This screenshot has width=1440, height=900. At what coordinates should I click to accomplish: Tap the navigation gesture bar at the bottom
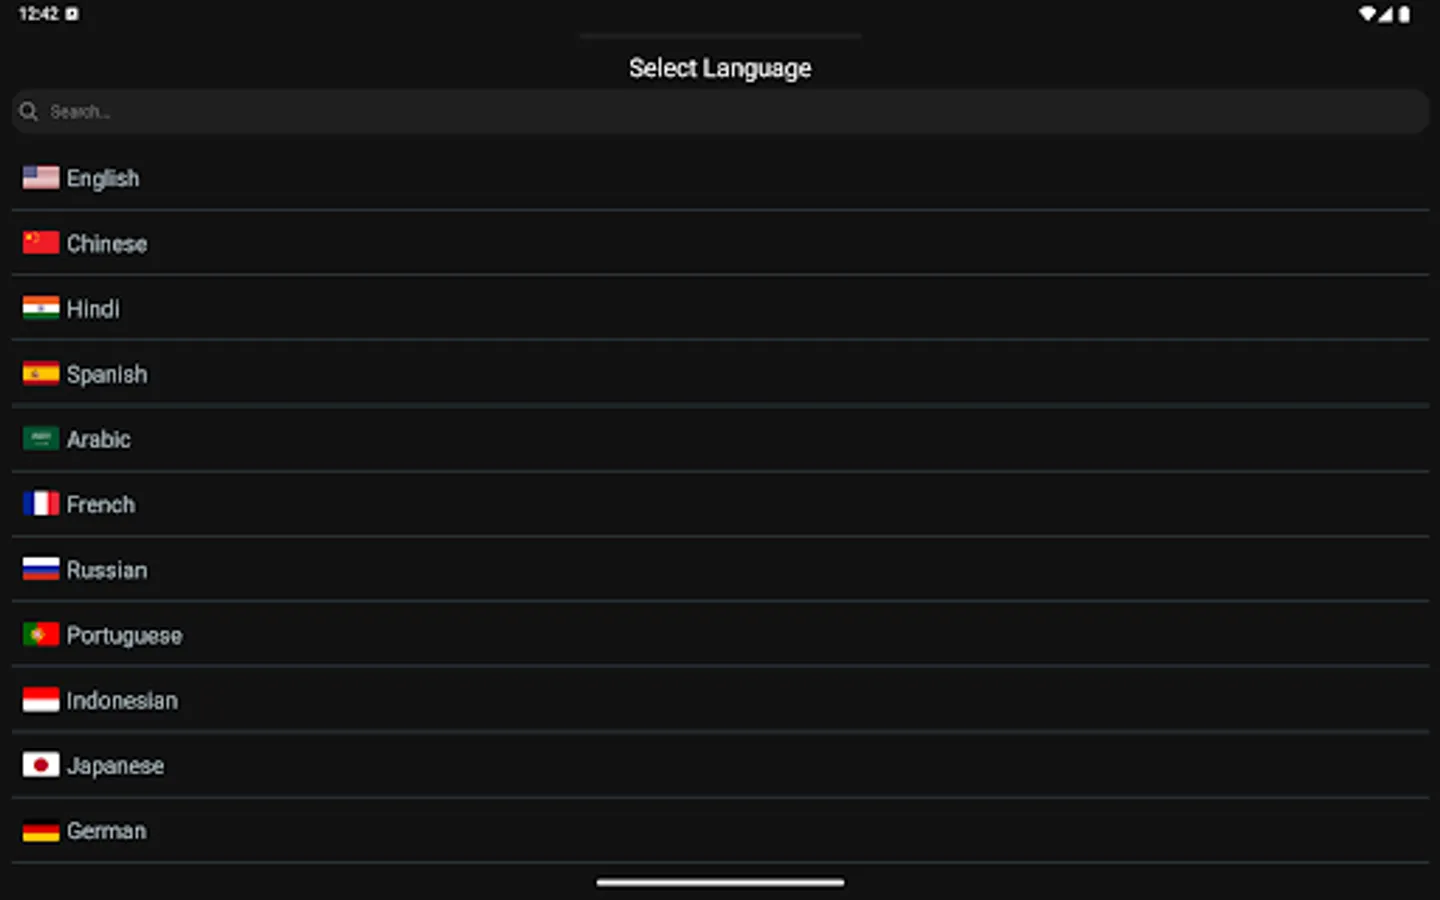(x=719, y=883)
